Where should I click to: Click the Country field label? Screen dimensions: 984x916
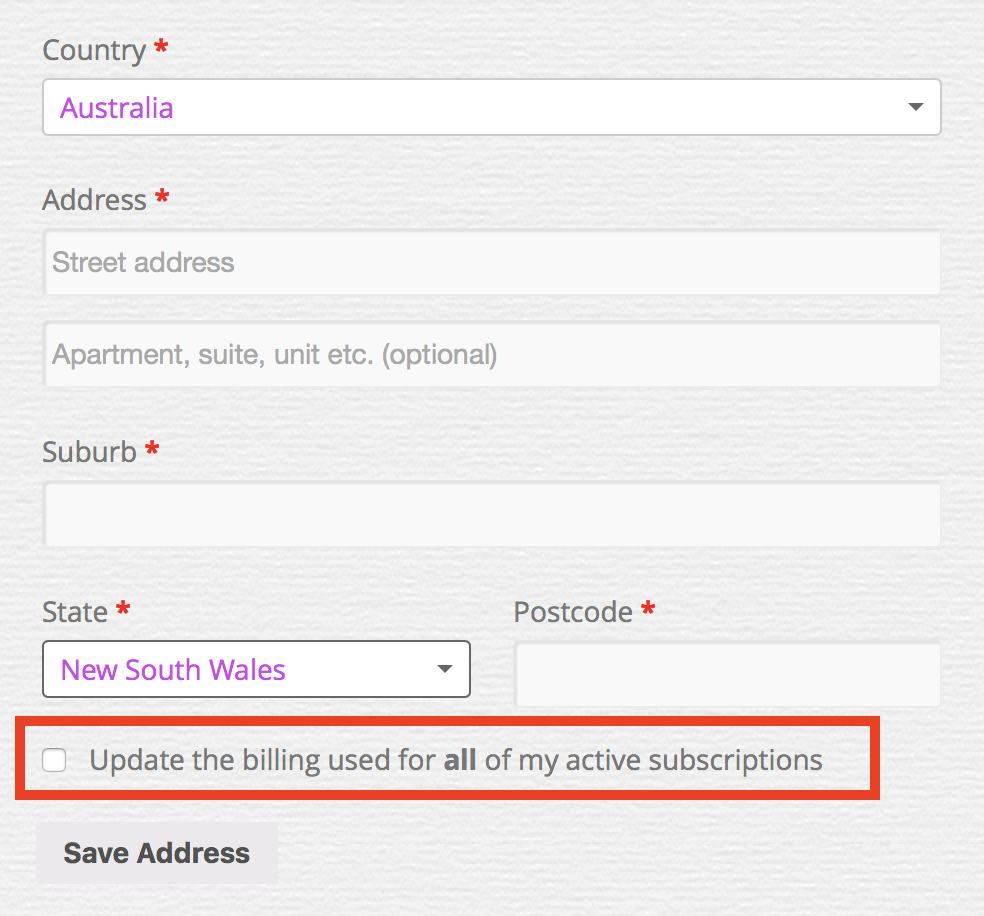click(94, 50)
